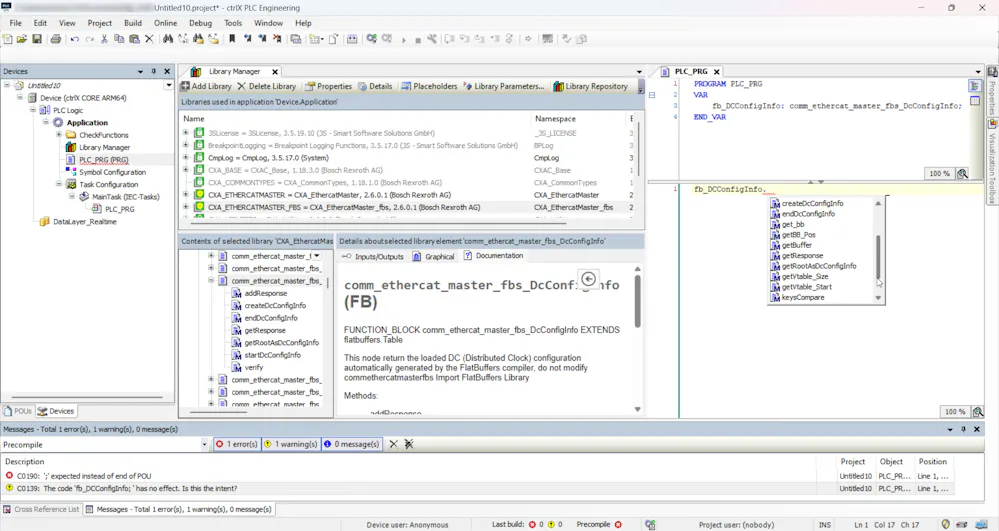This screenshot has height=531, width=999.
Task: Click the Find binoculars icon
Action: pos(168,39)
